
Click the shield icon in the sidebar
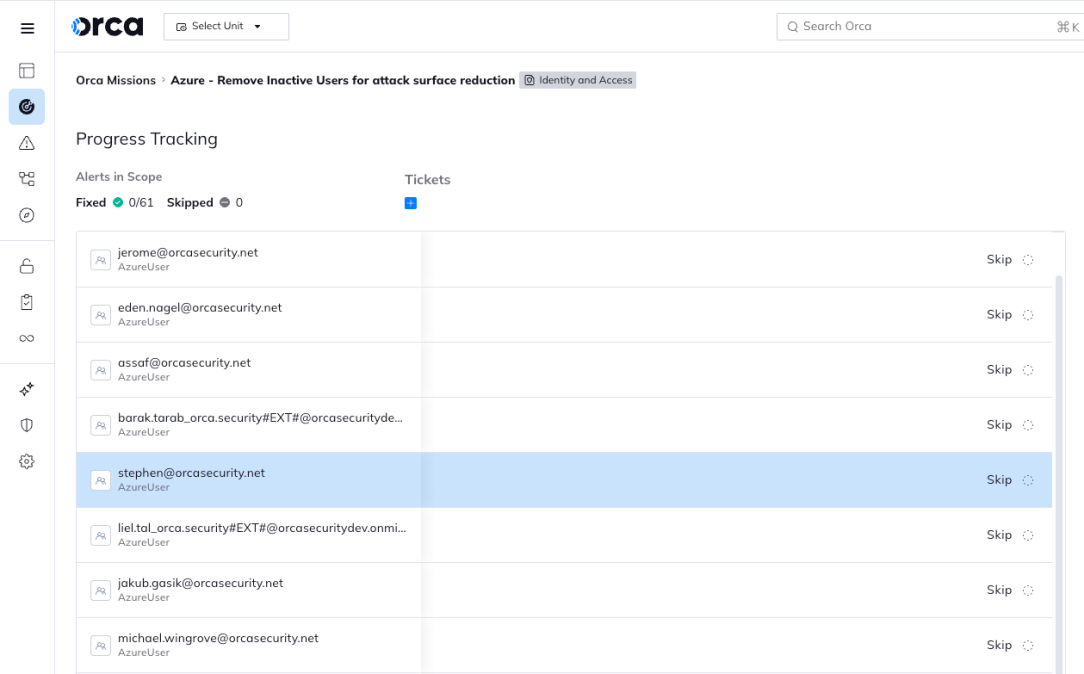[26, 424]
